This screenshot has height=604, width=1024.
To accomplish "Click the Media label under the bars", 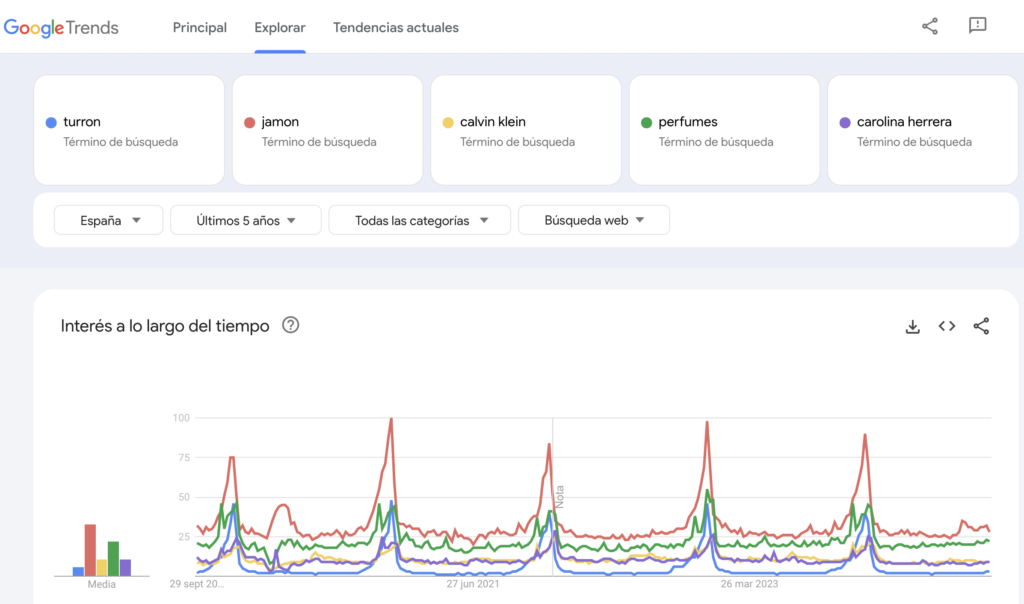I will pos(101,584).
